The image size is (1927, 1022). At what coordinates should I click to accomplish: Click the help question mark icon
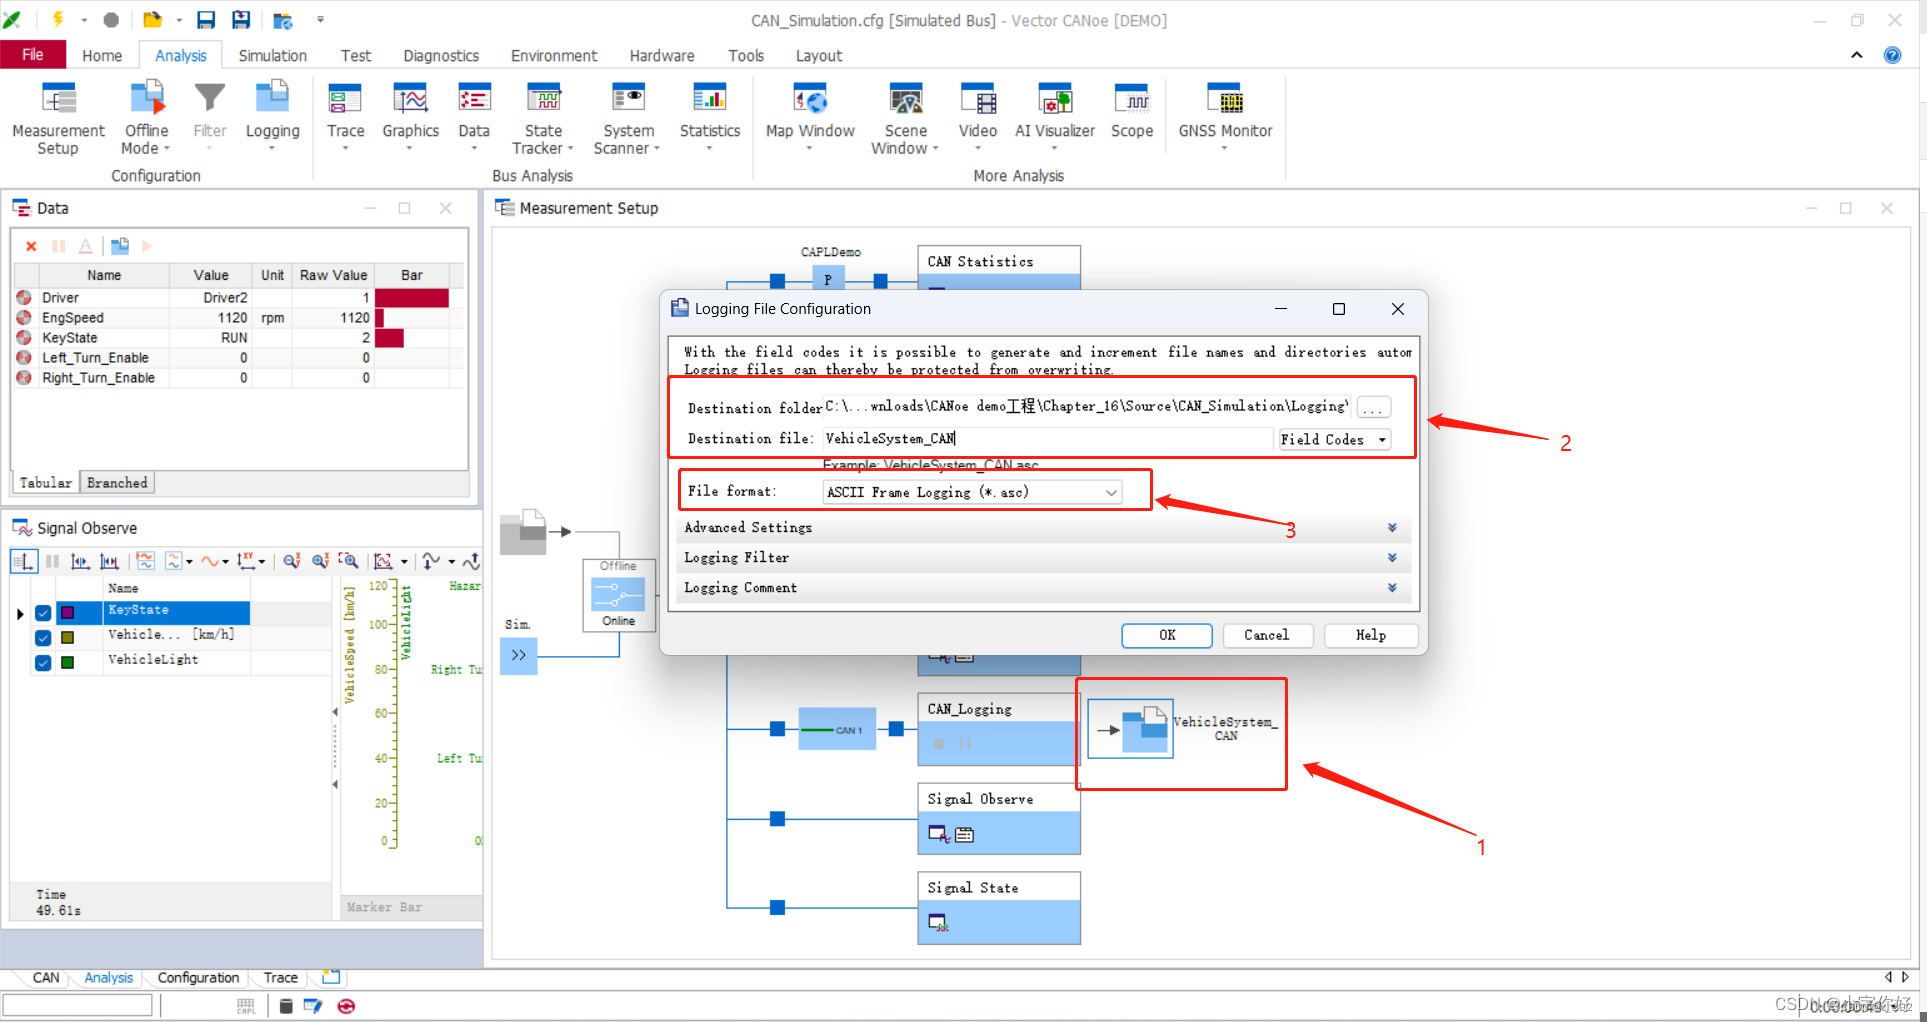coord(1892,55)
